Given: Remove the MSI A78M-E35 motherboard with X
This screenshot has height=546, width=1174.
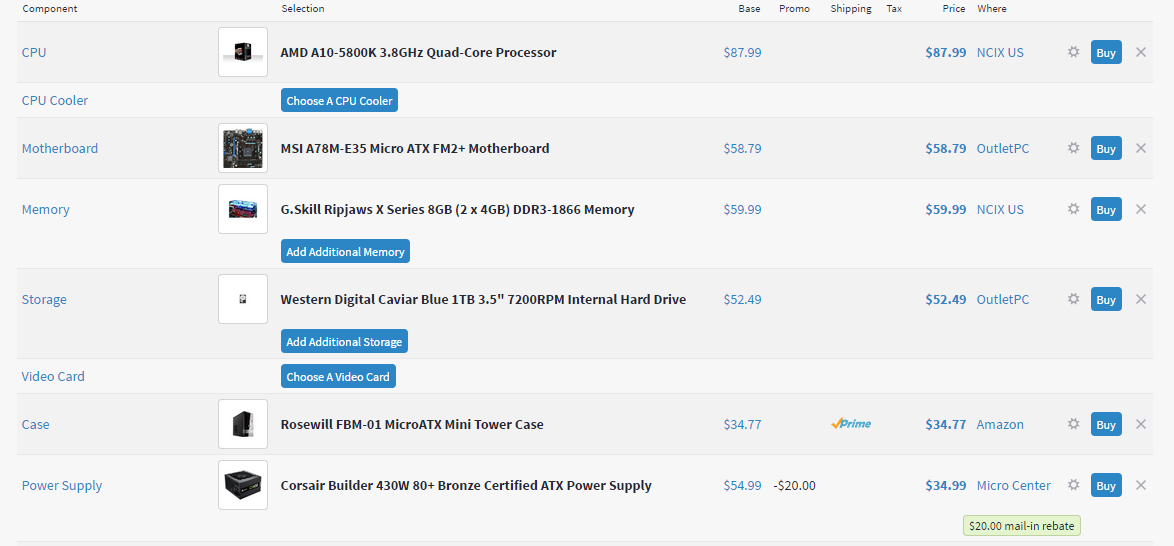Looking at the screenshot, I should tap(1140, 148).
